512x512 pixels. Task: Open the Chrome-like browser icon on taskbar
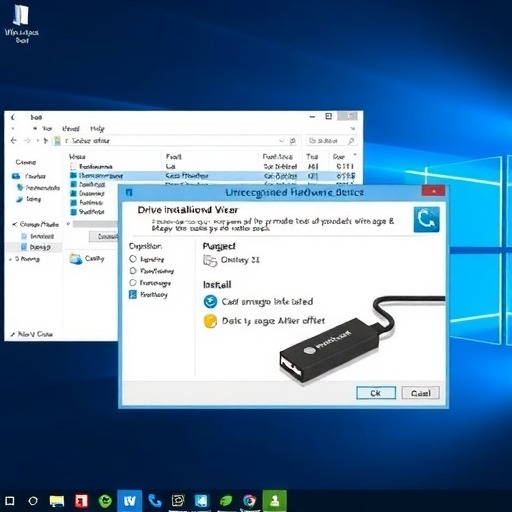(x=249, y=501)
